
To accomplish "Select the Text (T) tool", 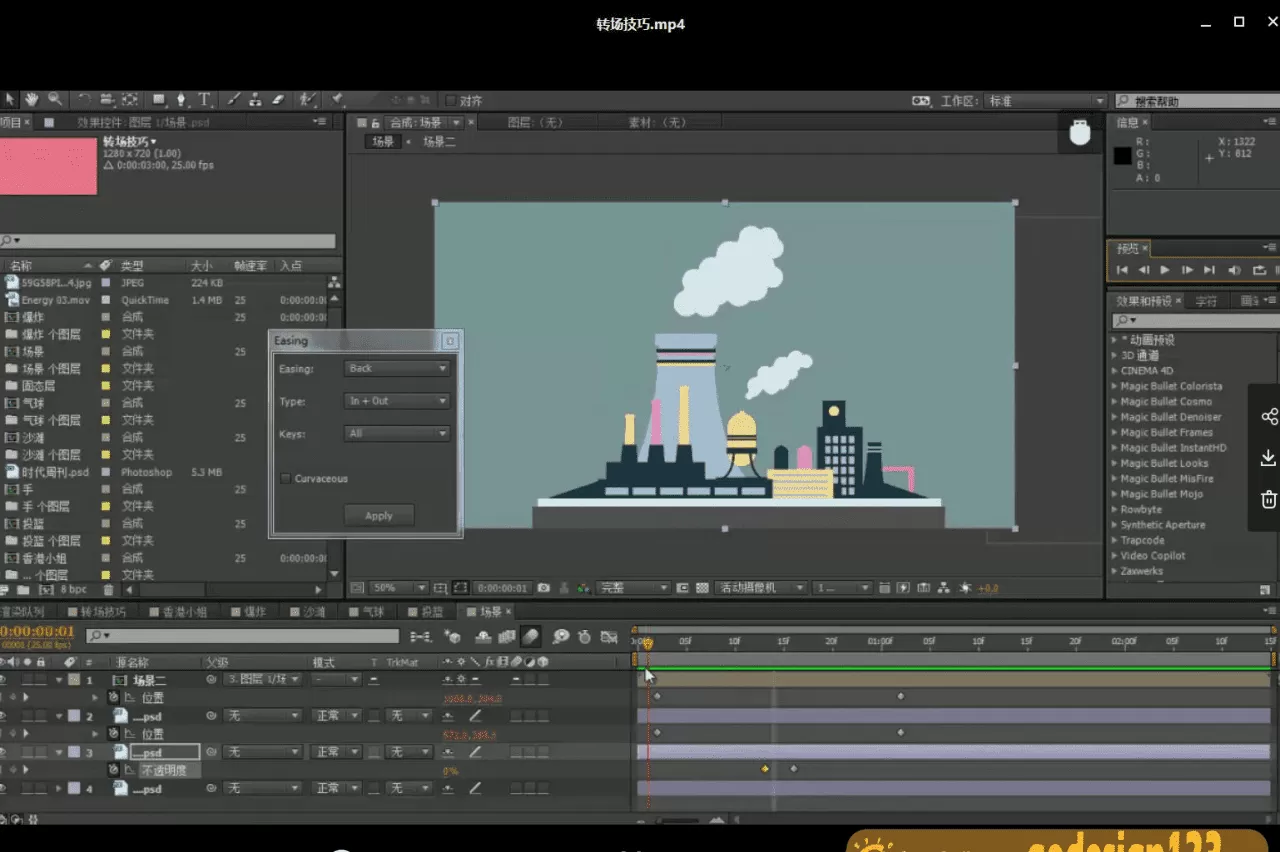I will [204, 100].
